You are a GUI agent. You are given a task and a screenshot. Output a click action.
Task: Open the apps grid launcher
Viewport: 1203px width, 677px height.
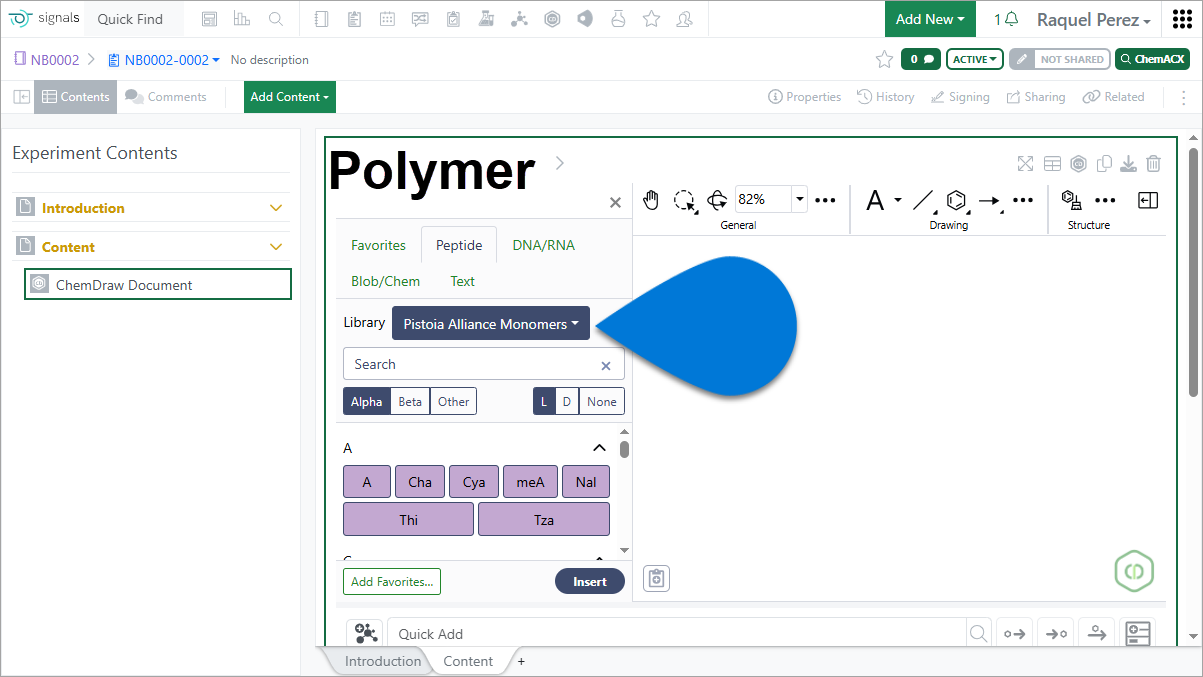(x=1181, y=19)
